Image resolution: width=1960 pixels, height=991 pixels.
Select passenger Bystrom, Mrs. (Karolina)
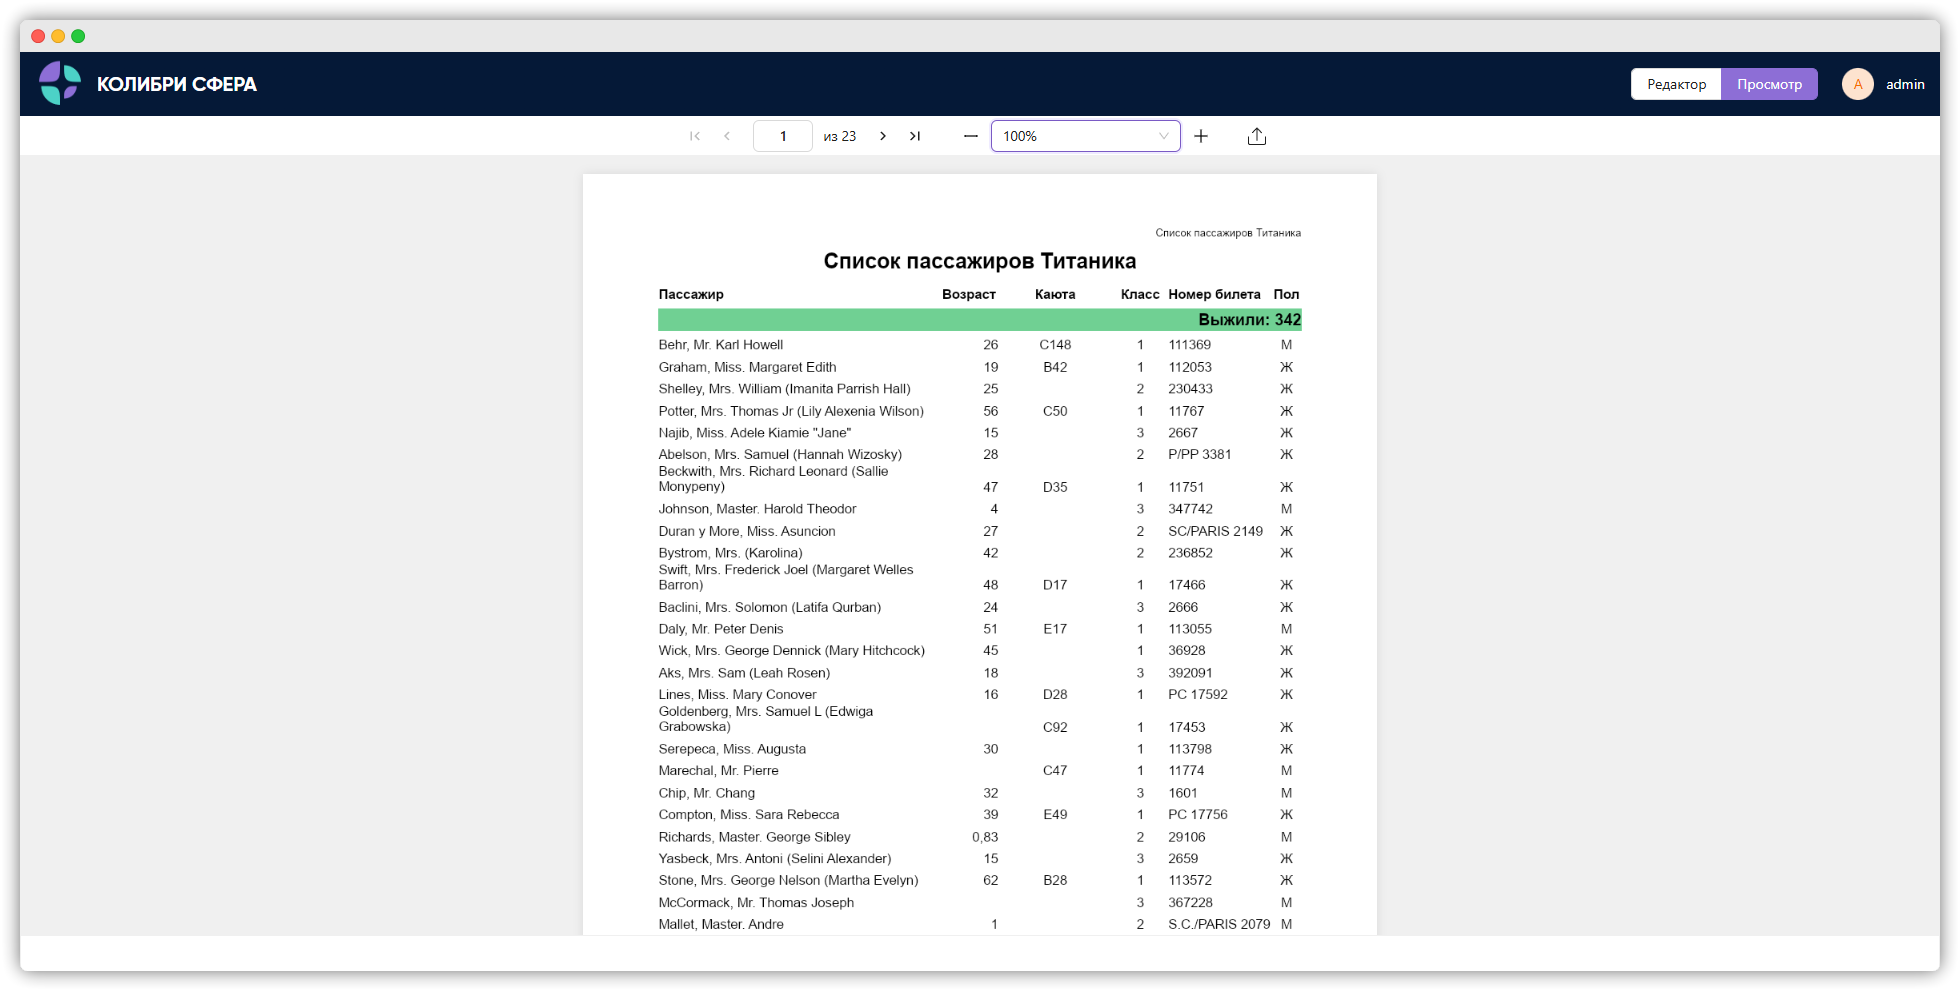[730, 553]
